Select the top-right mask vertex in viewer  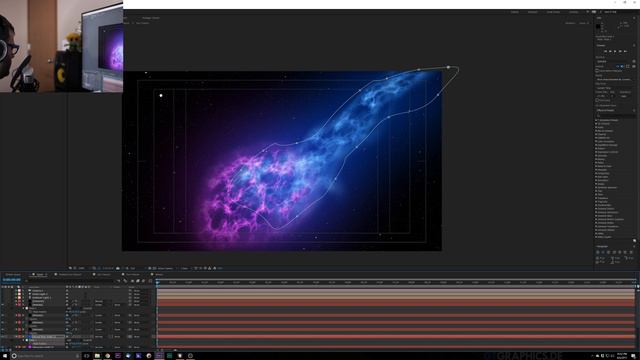coord(448,67)
